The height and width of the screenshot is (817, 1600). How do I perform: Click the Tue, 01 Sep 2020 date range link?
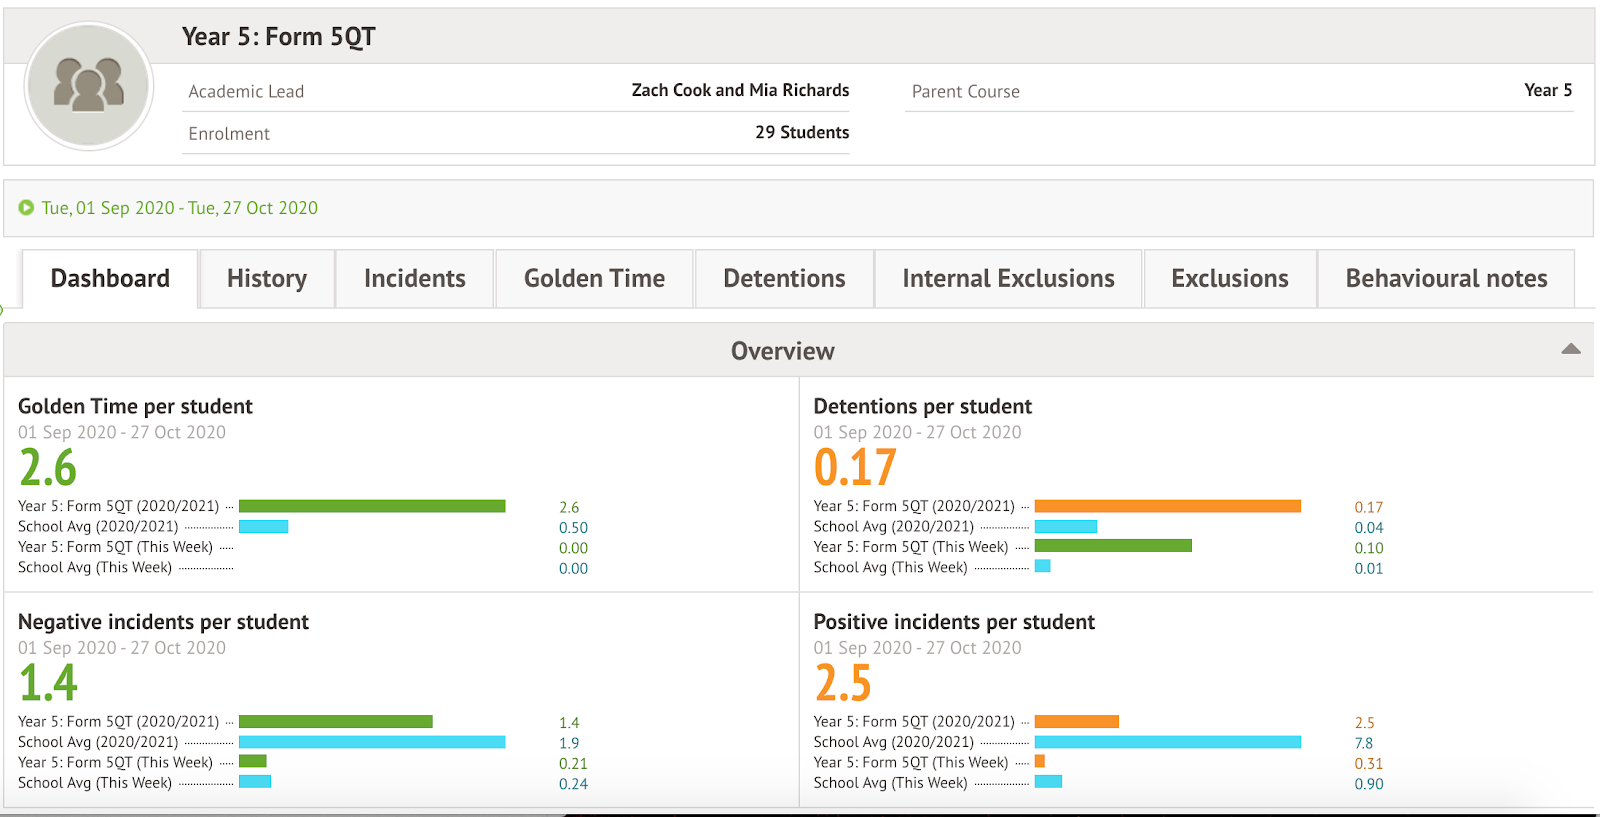[x=180, y=208]
